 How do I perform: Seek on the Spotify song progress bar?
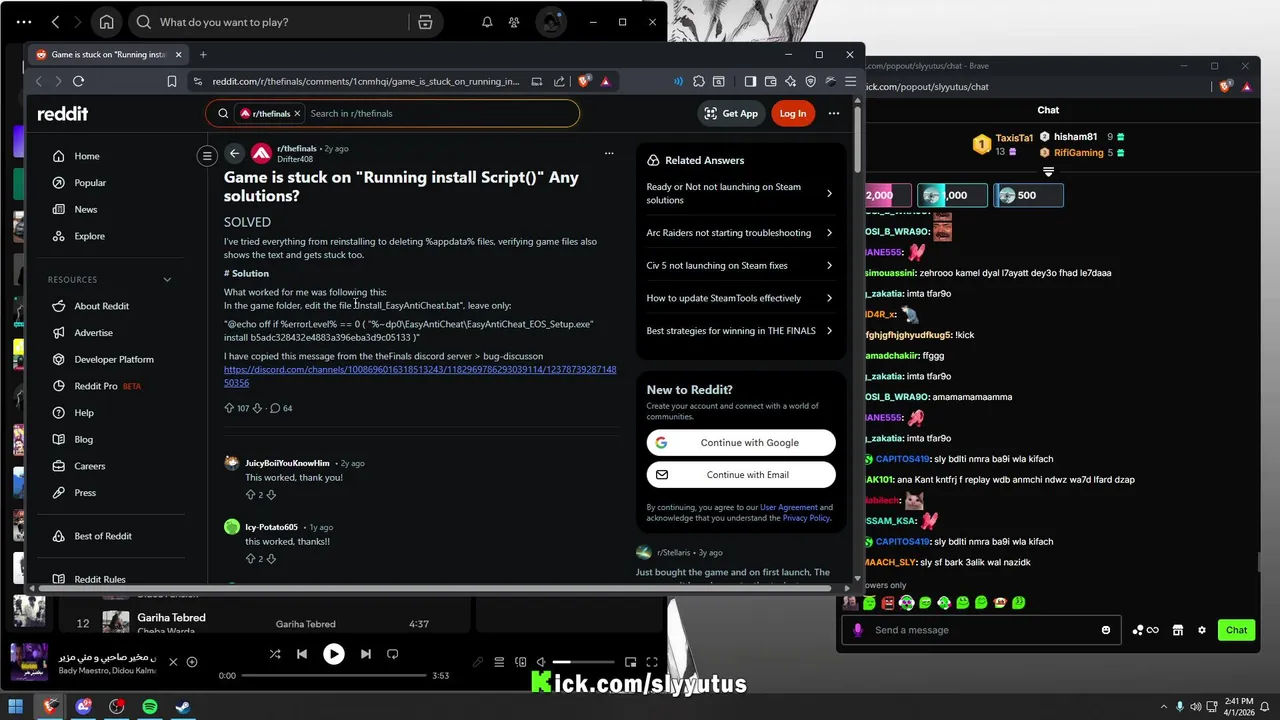point(334,676)
